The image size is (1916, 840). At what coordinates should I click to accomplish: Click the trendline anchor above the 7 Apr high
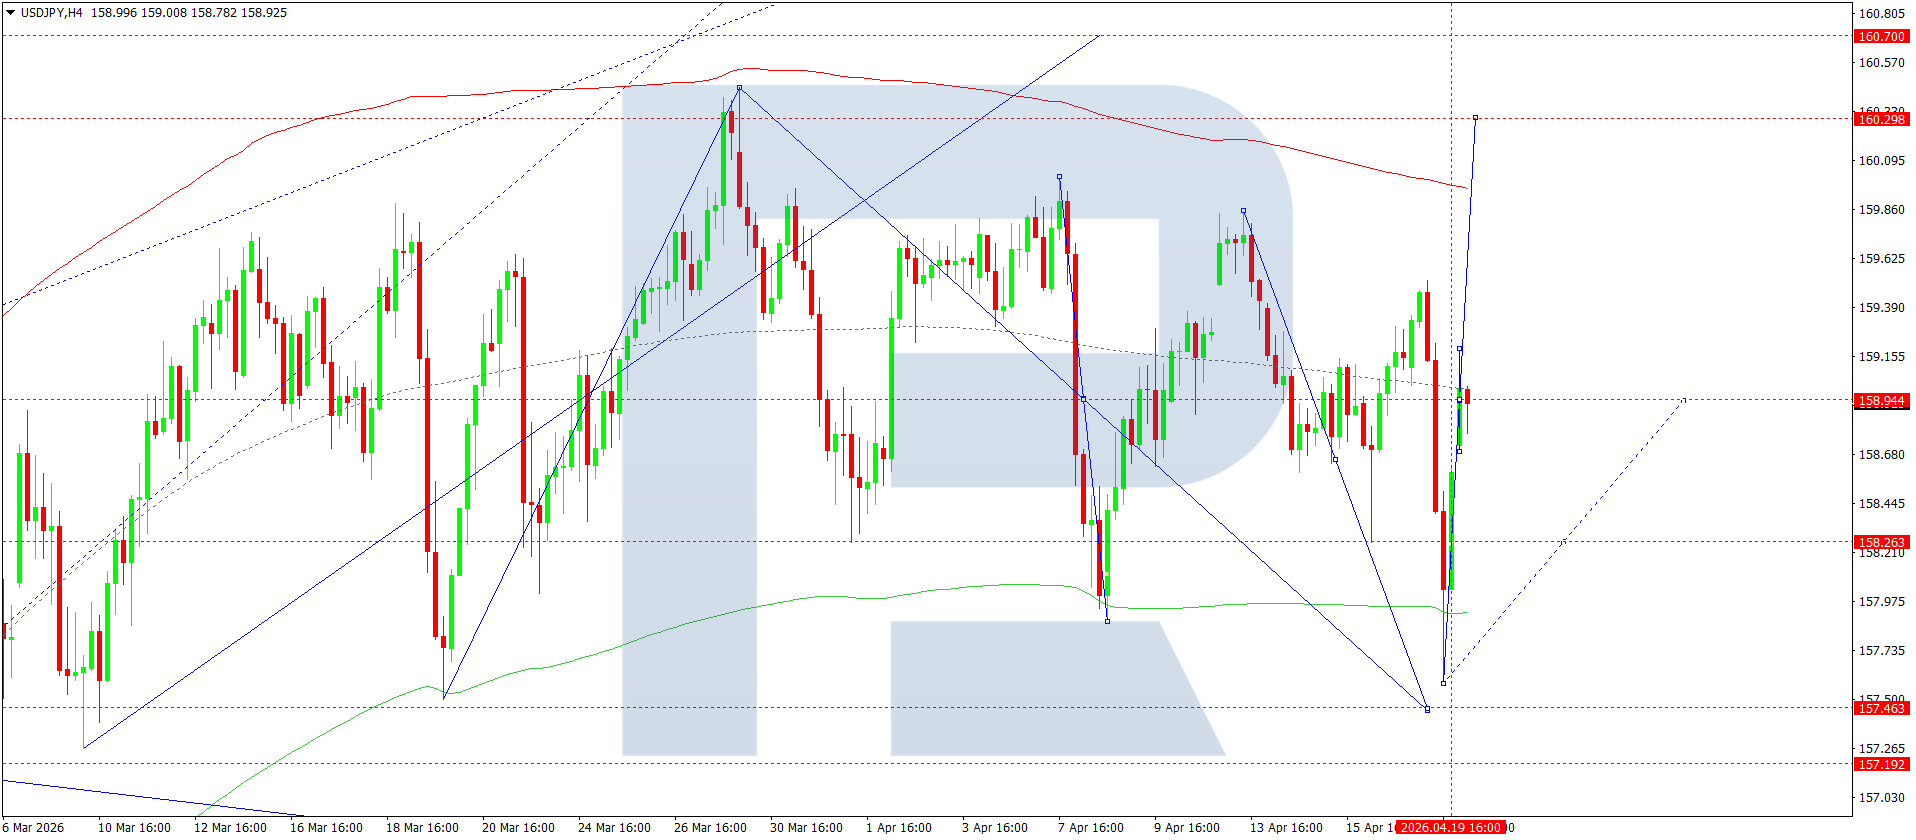[x=1059, y=177]
